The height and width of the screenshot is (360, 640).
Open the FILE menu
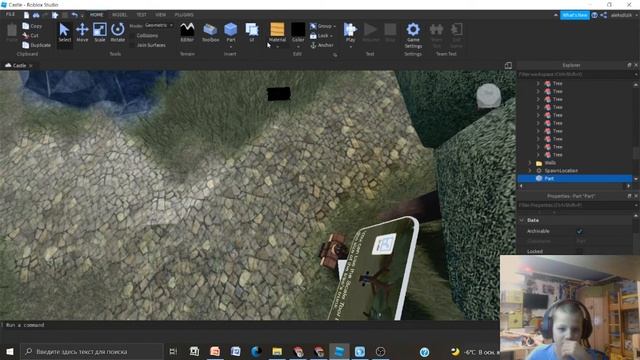pyautogui.click(x=10, y=14)
